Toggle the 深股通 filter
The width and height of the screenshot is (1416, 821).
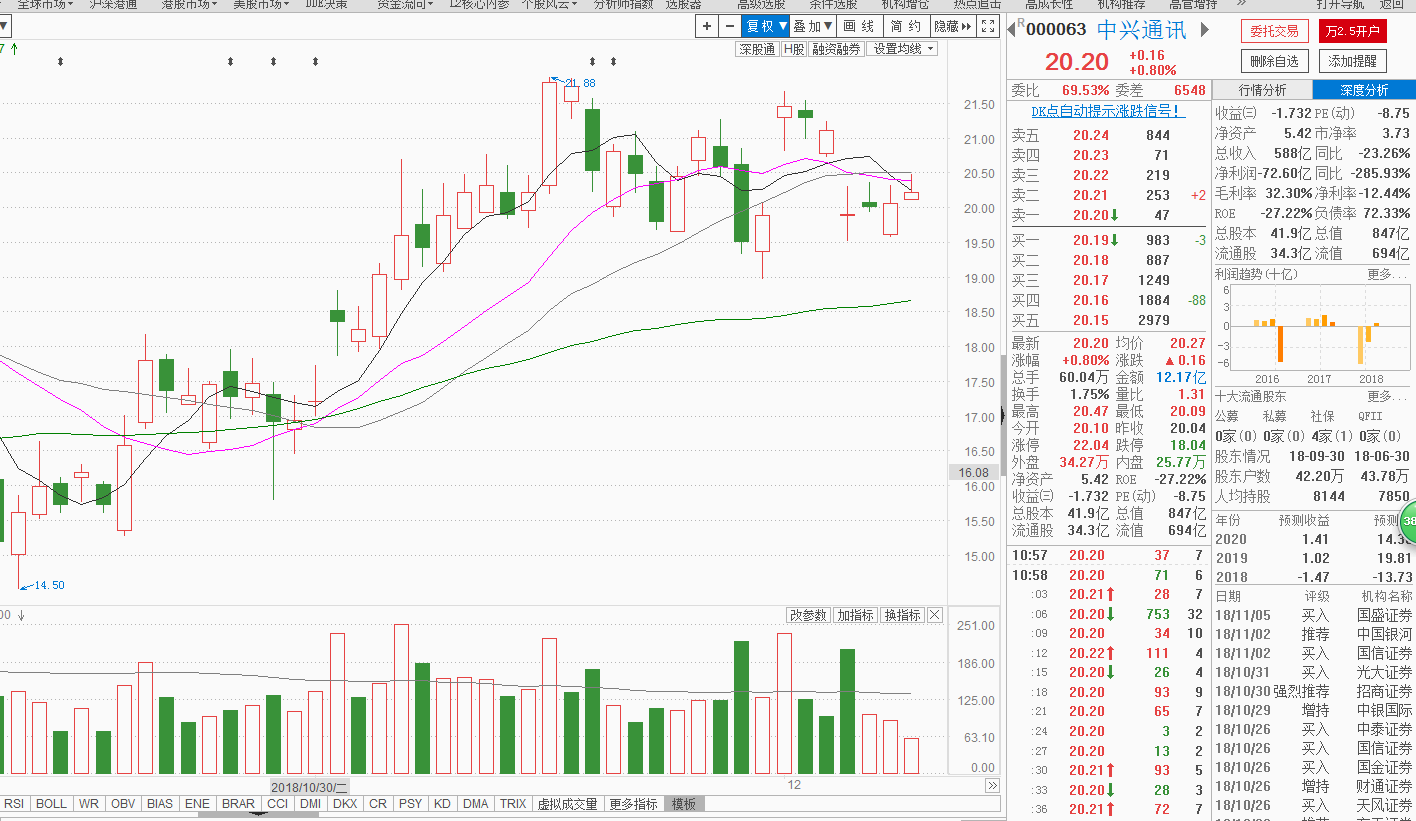(x=757, y=49)
